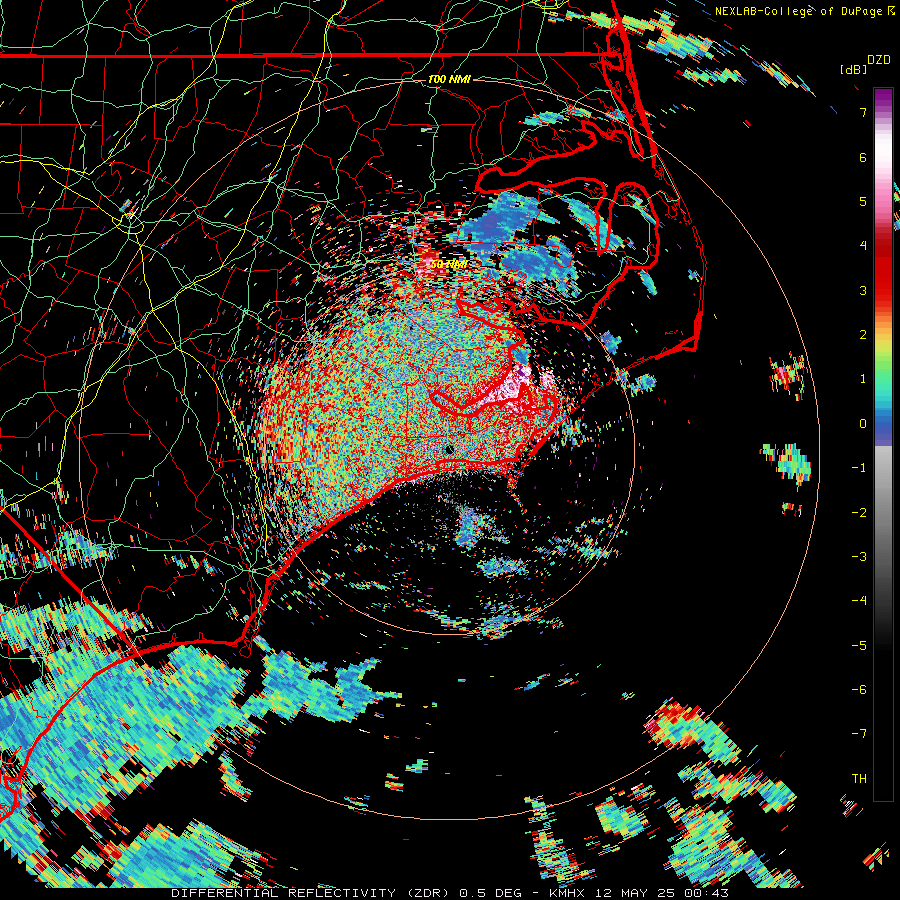900x900 pixels.
Task: Click the TH threshold label on the scale
Action: (x=859, y=779)
